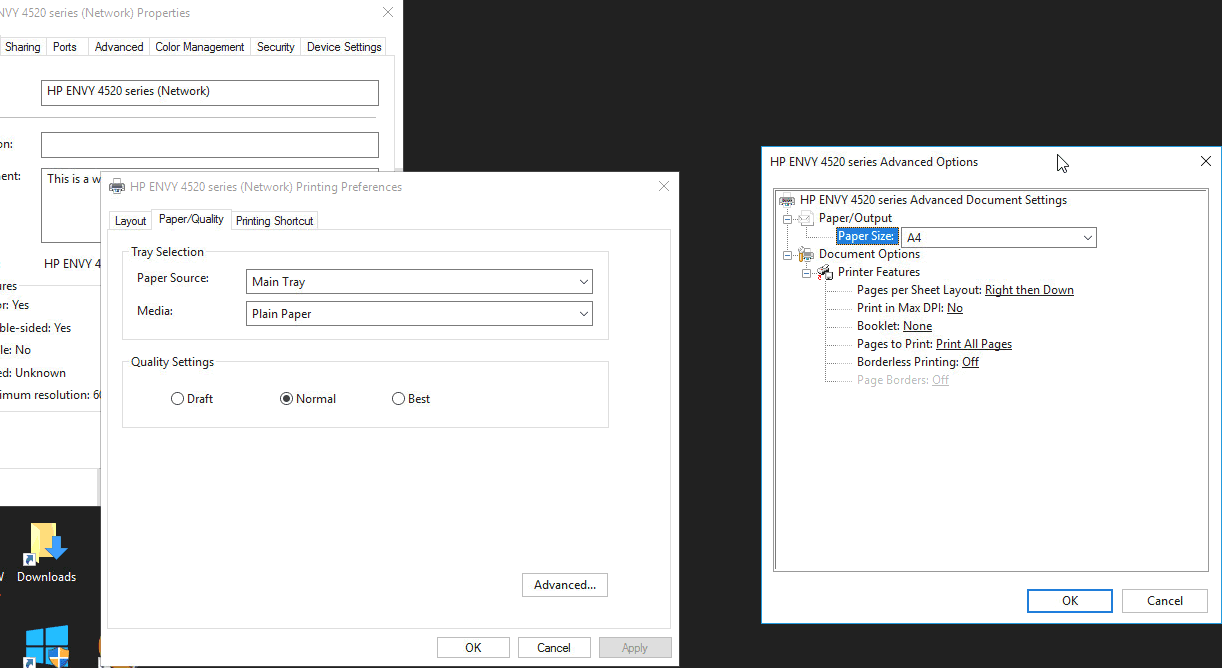
Task: Click the Document Options printer icon
Action: [x=806, y=254]
